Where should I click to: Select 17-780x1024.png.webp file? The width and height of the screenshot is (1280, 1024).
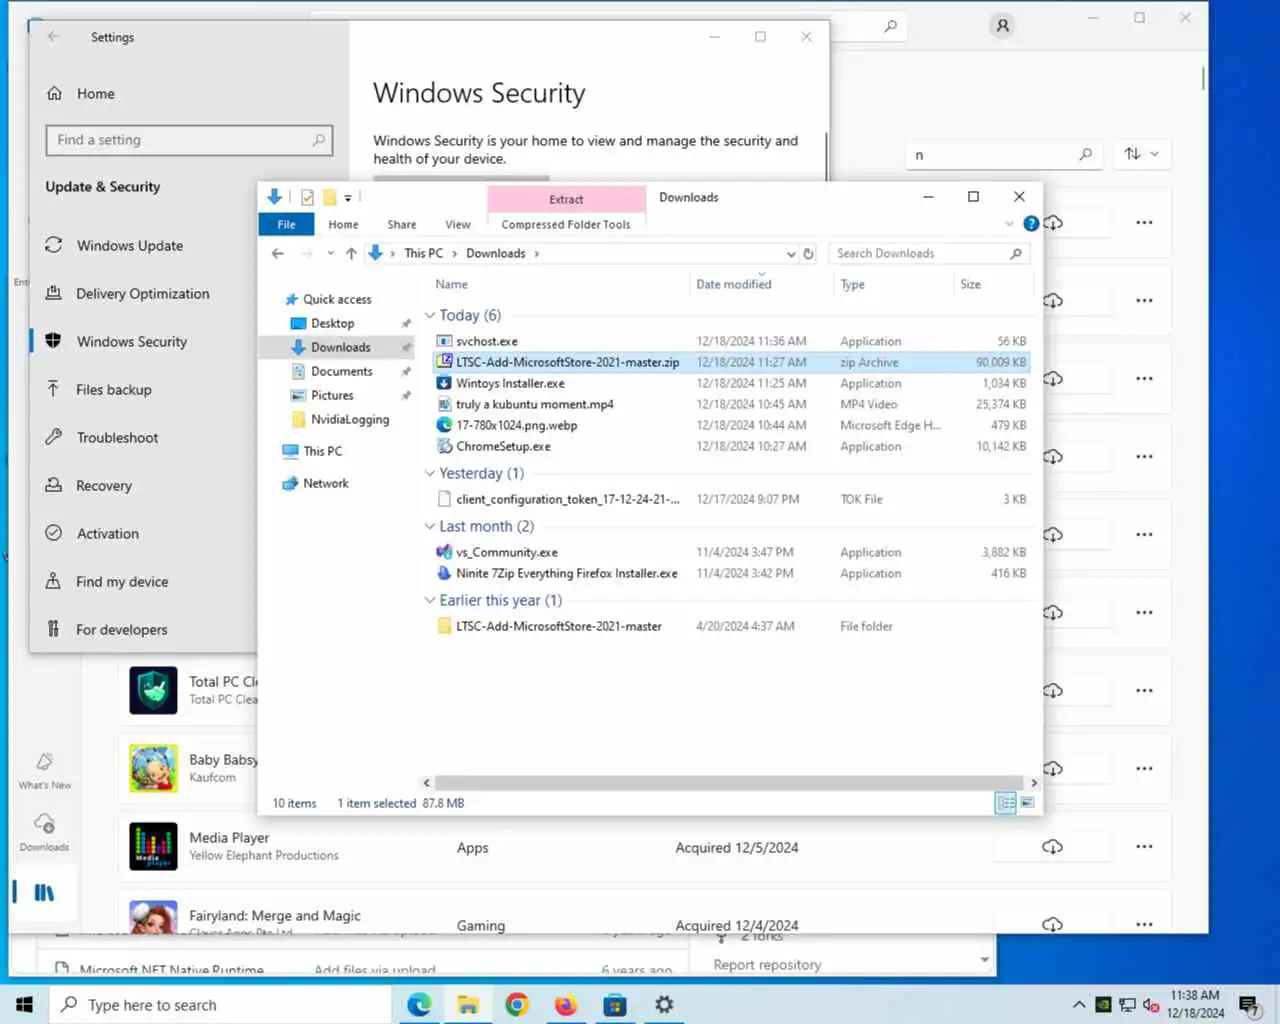tap(516, 425)
